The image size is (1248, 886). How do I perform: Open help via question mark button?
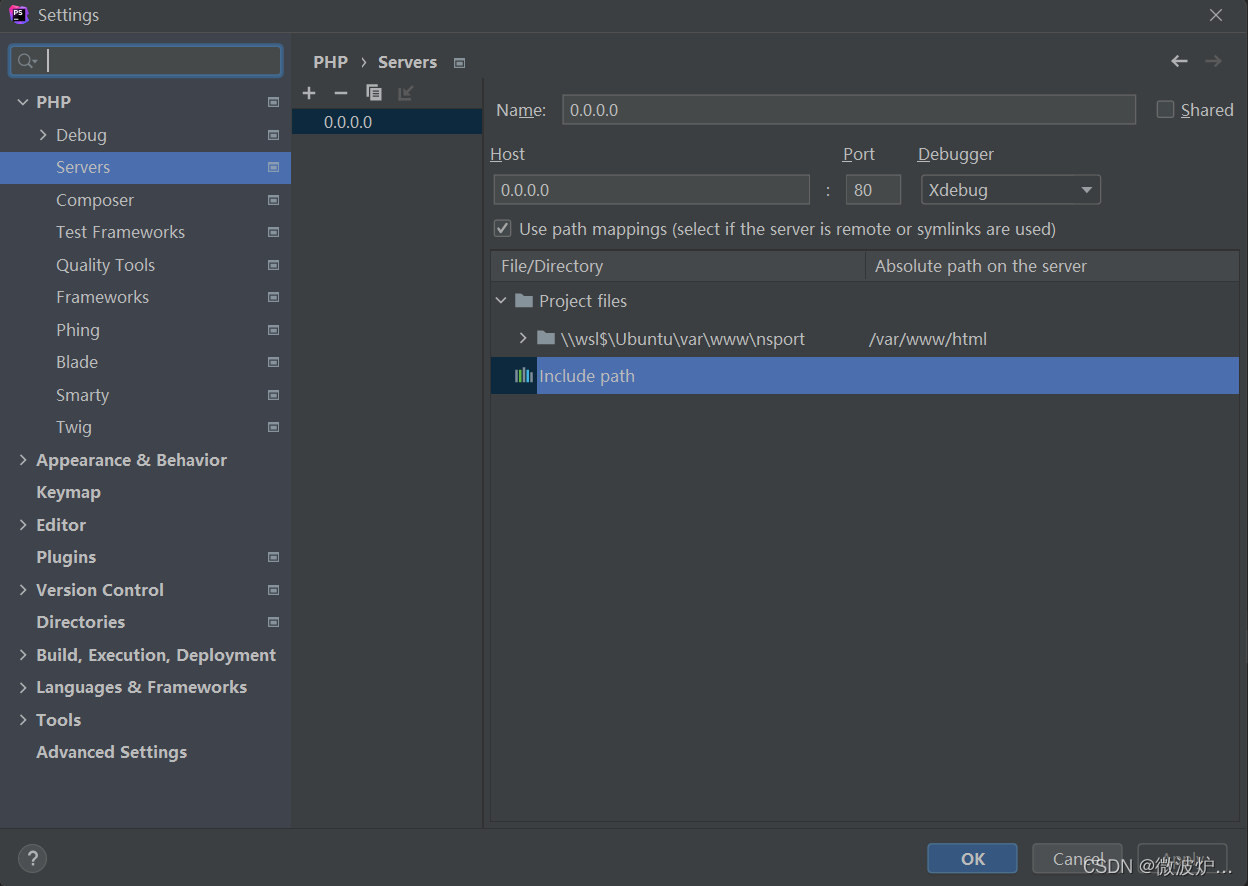click(x=32, y=858)
